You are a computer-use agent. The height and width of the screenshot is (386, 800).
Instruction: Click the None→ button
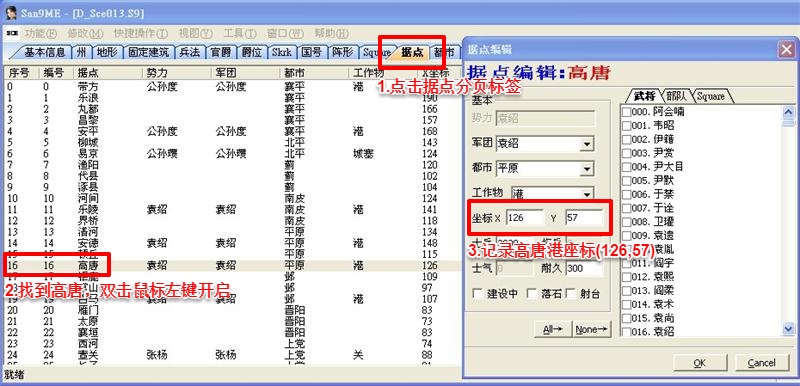592,329
